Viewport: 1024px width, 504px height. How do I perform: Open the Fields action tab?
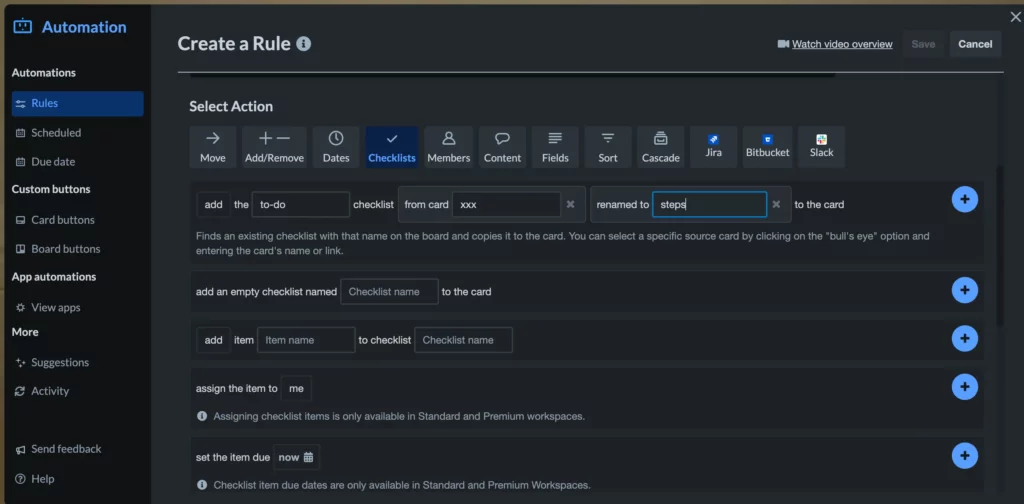(x=555, y=147)
